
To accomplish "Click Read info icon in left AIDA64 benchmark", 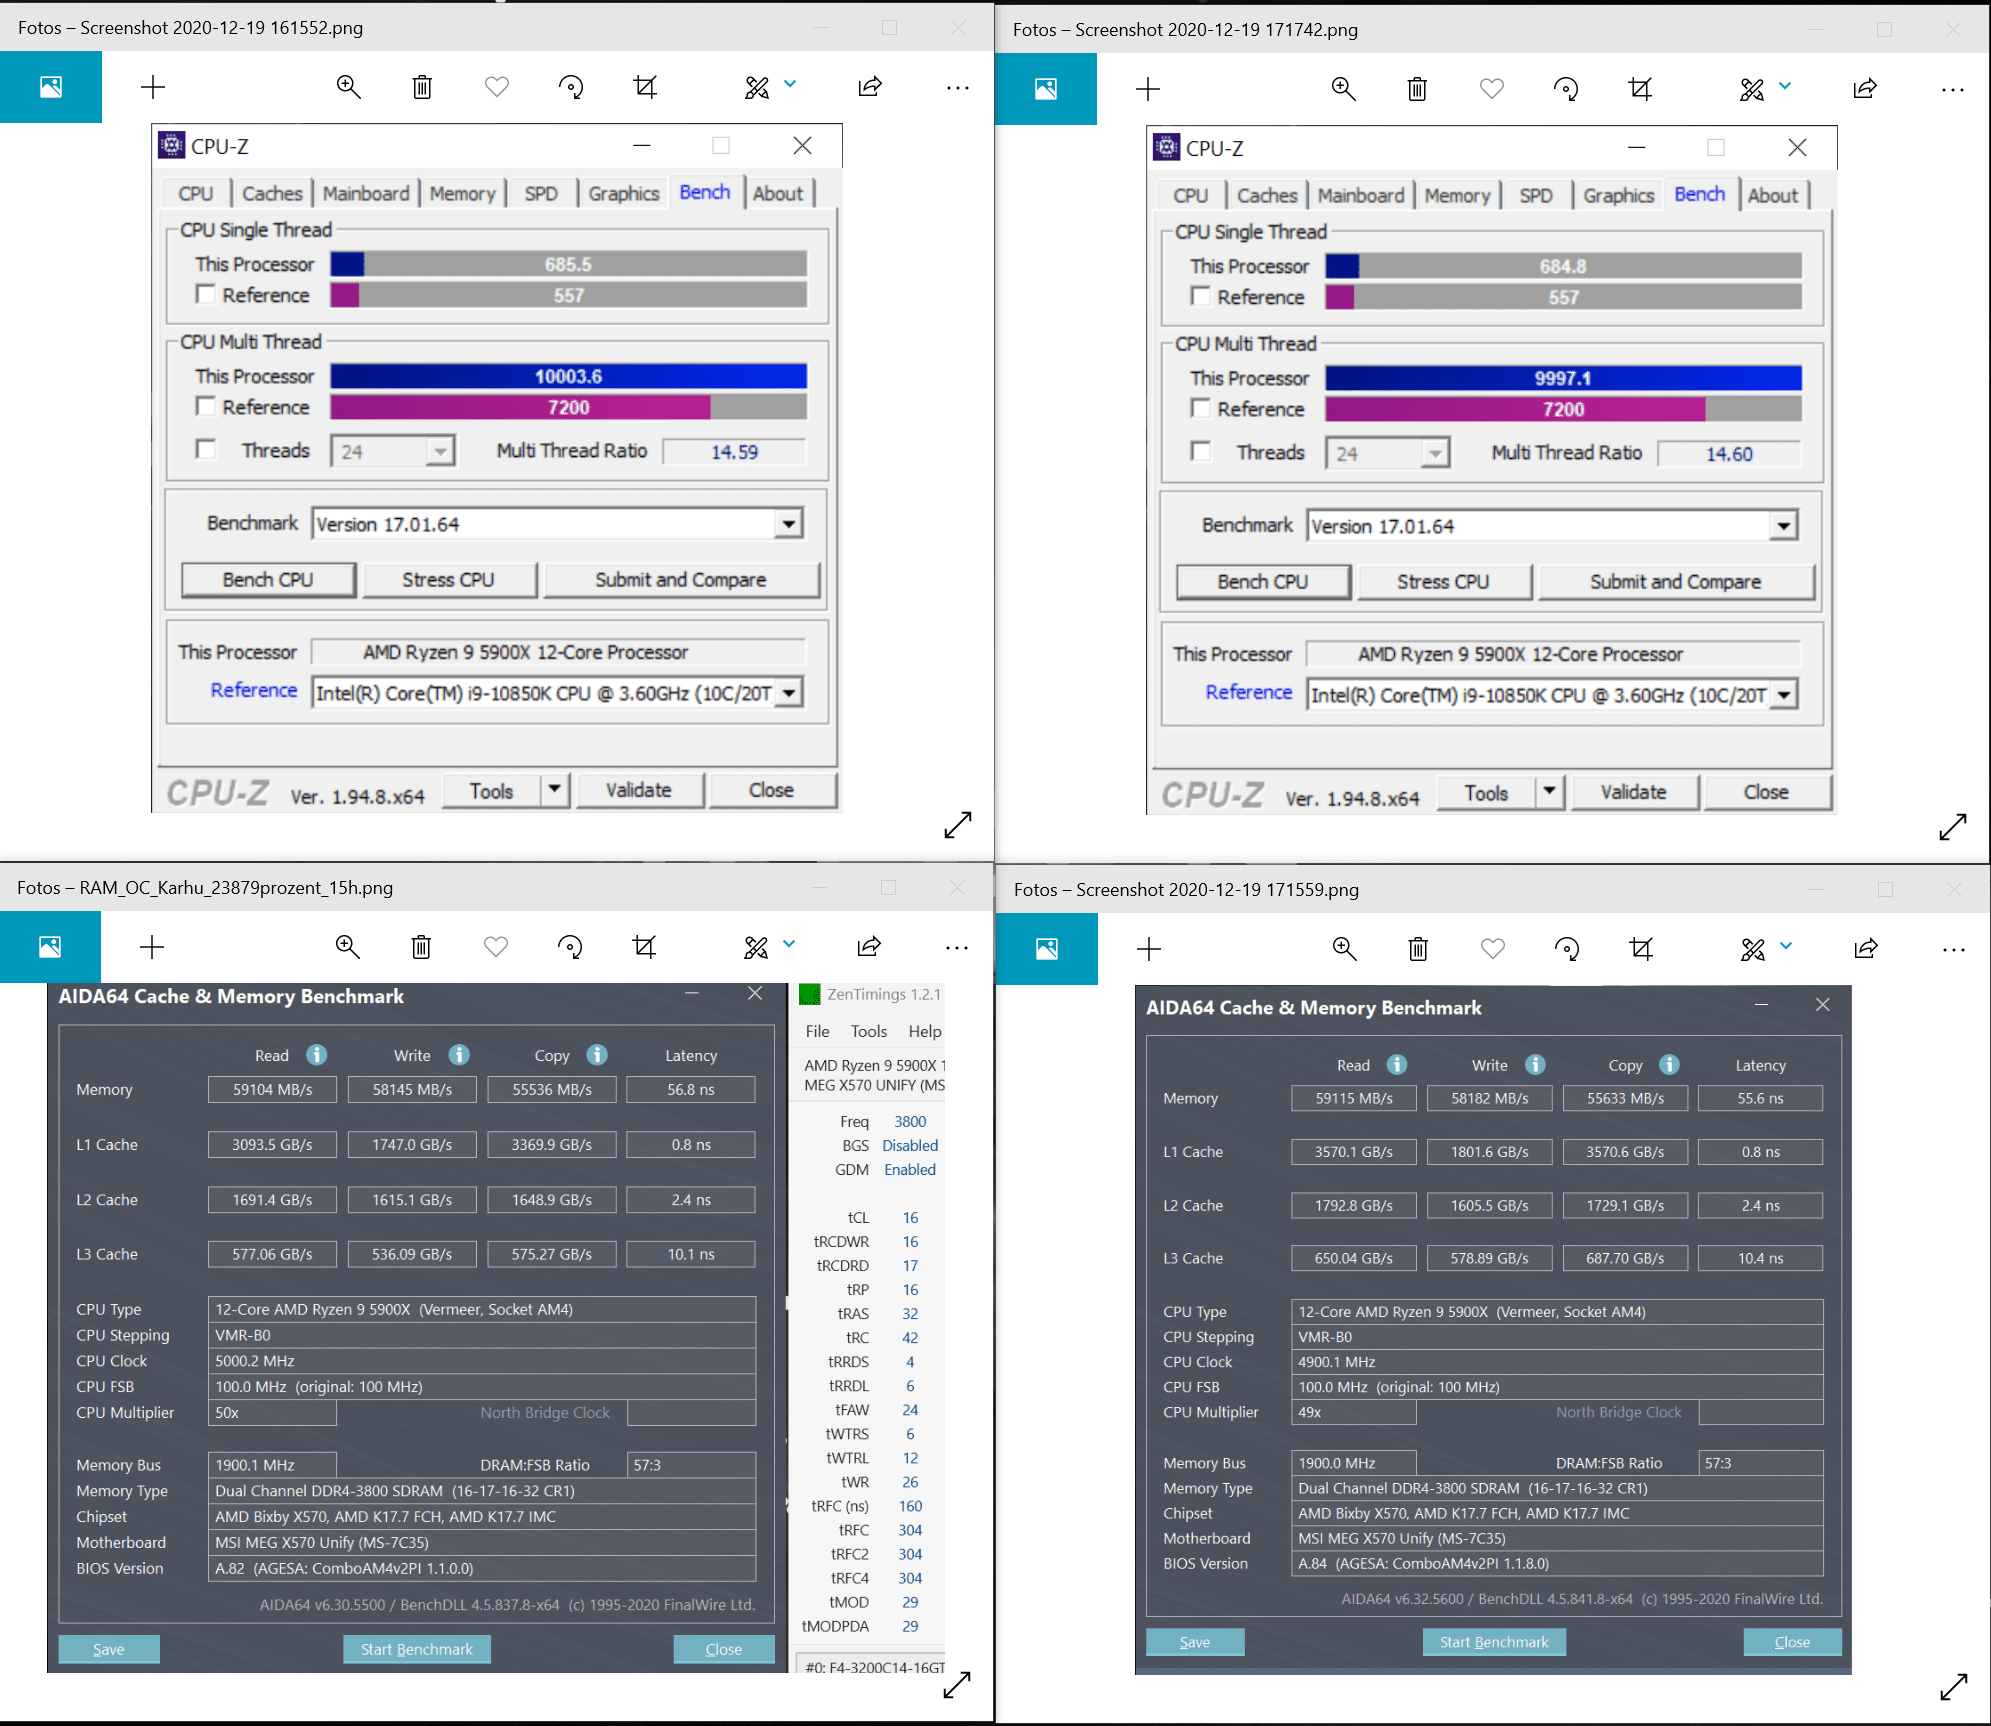I will [x=316, y=1055].
